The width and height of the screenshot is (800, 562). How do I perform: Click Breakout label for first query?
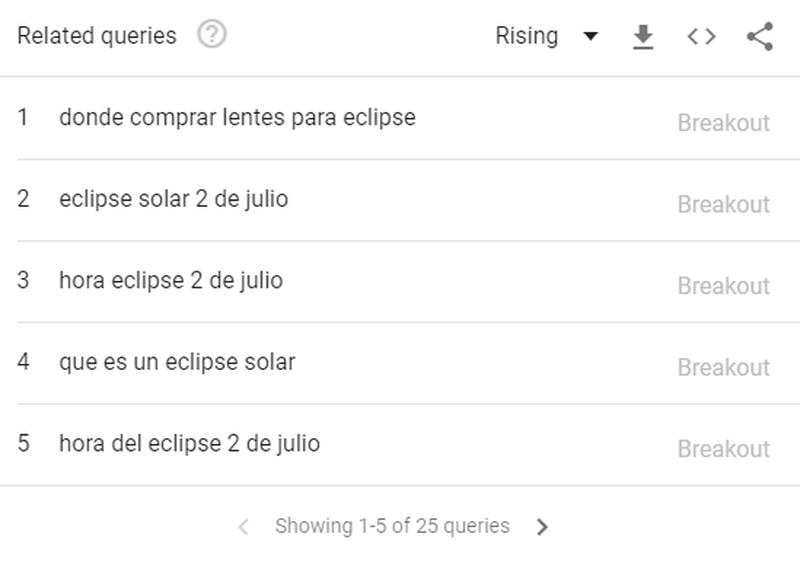pos(723,123)
